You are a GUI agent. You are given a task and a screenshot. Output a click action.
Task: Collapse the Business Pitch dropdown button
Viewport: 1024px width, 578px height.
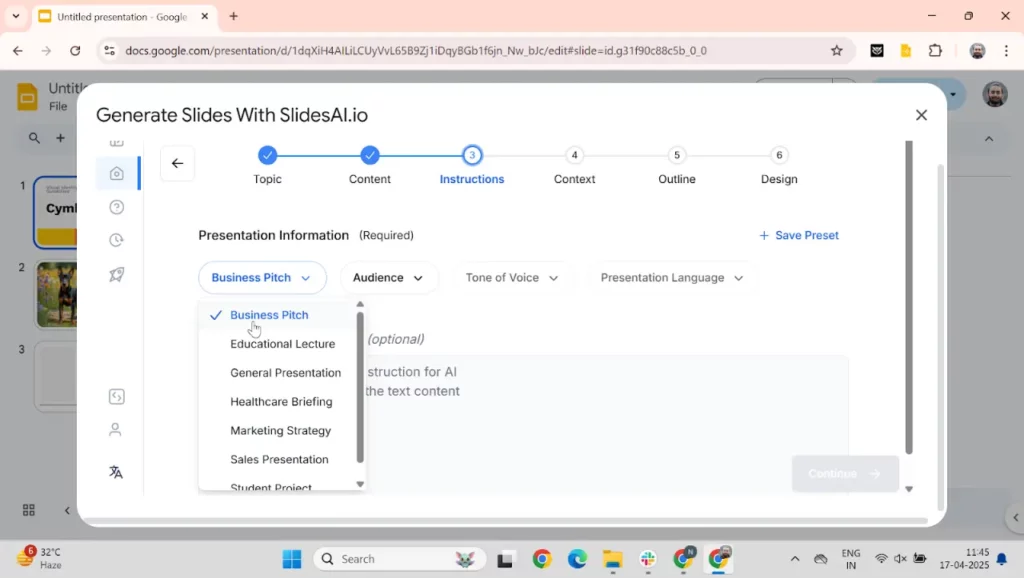tap(262, 278)
